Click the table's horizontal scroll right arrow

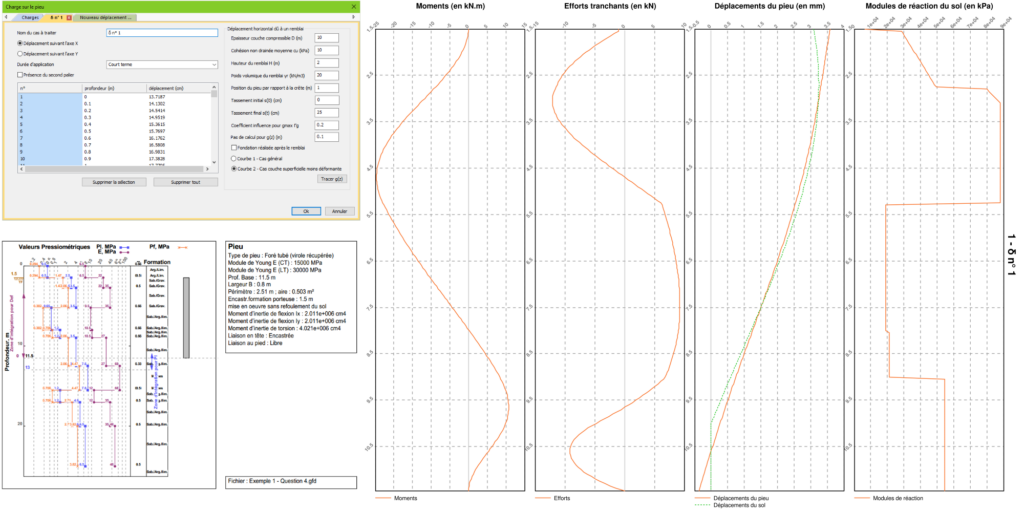tap(209, 167)
